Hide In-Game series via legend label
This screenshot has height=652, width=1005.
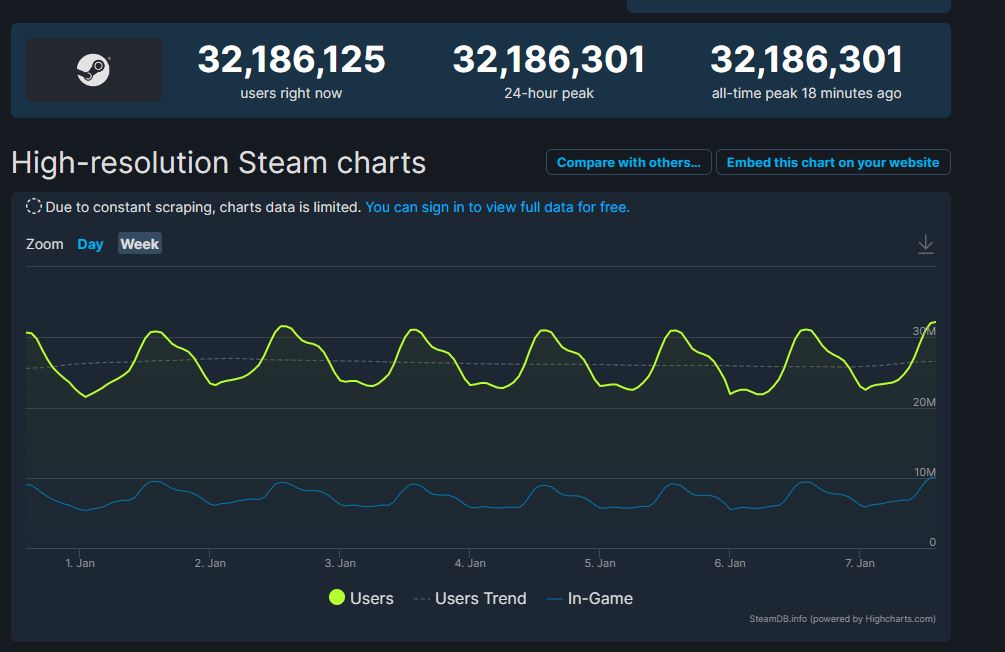600,598
